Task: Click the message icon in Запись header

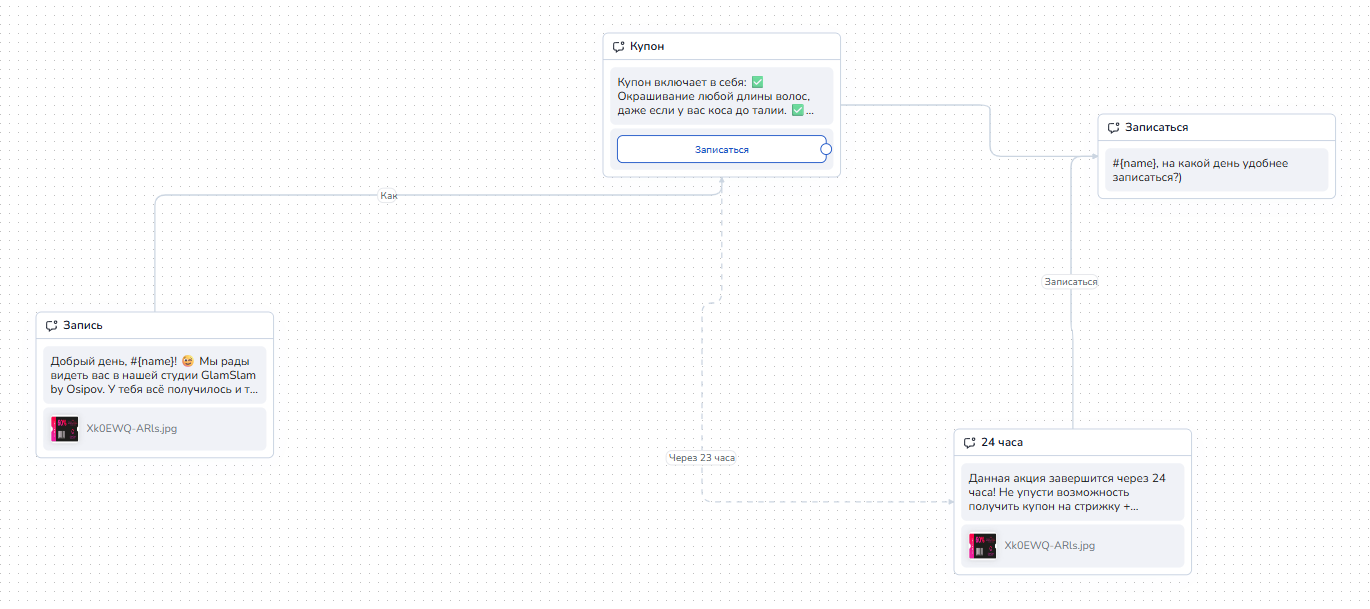Action: tap(52, 326)
